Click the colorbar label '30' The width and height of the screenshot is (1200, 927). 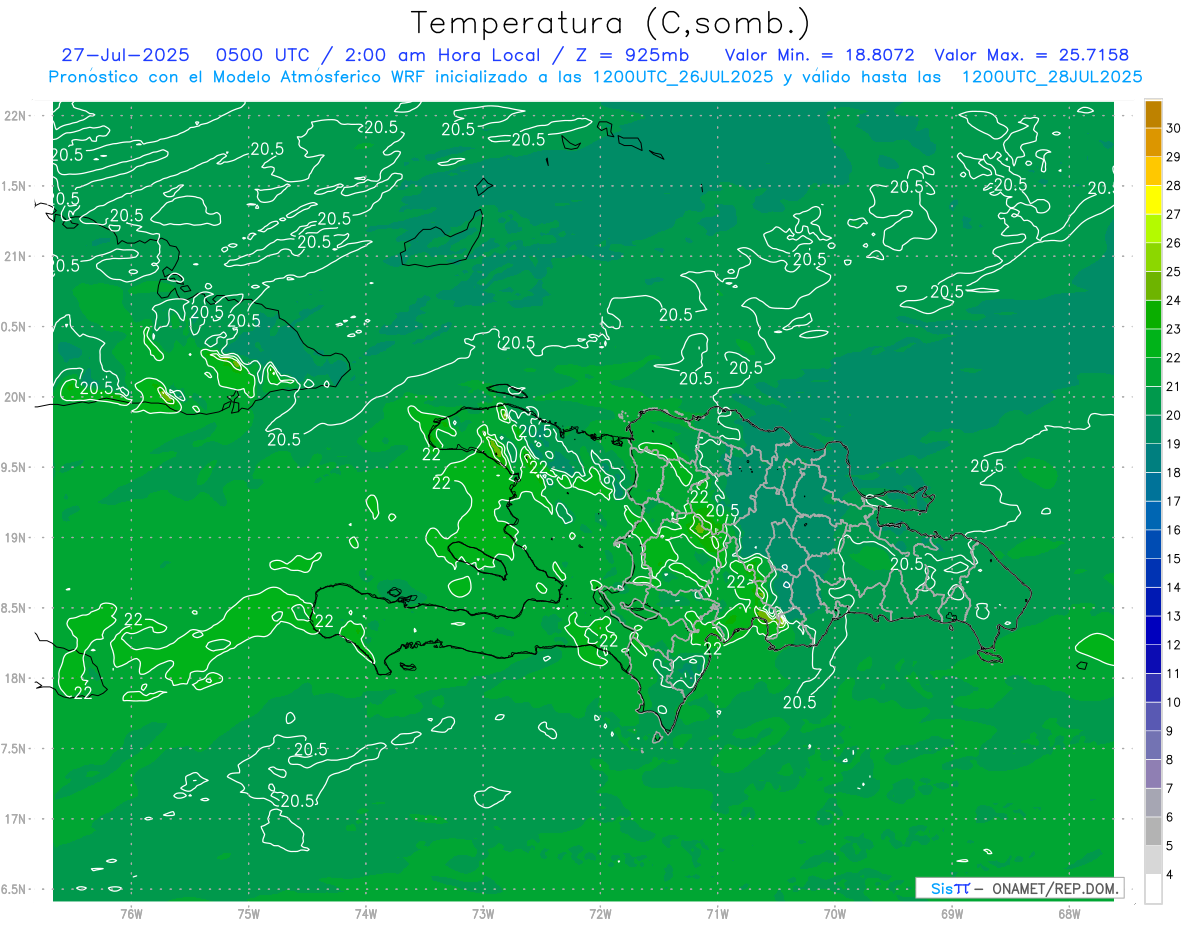pos(1174,128)
